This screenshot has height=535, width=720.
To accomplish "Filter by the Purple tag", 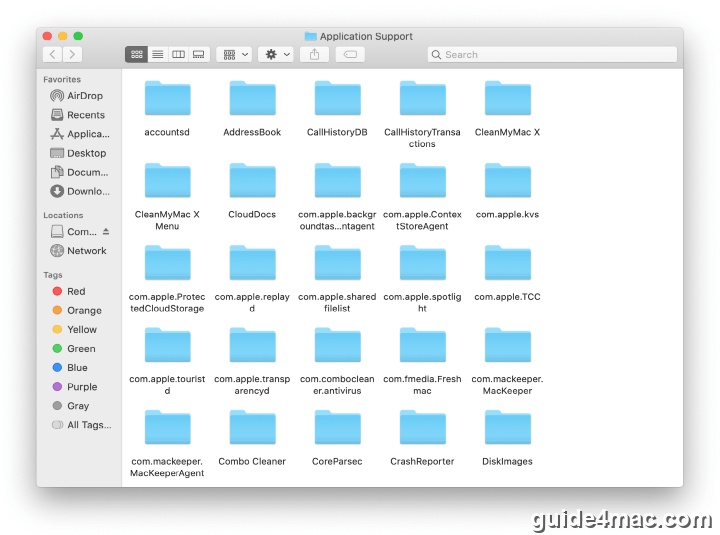I will 75,387.
